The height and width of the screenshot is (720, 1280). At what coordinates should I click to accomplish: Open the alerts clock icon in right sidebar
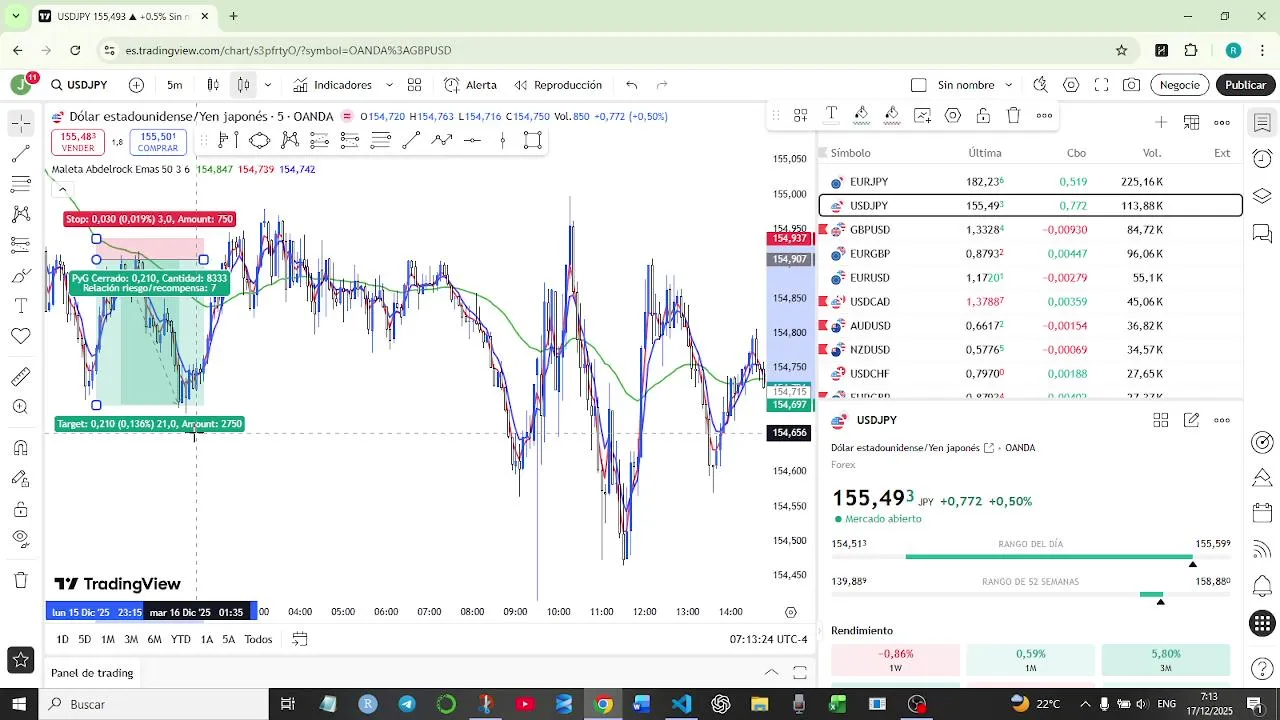(x=1262, y=159)
